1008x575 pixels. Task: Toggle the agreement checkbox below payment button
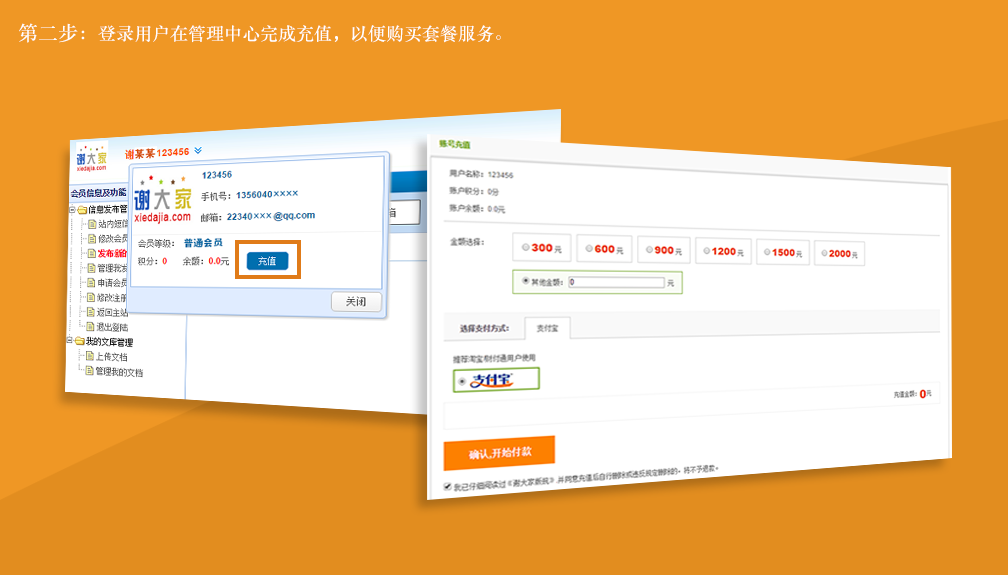(x=447, y=487)
